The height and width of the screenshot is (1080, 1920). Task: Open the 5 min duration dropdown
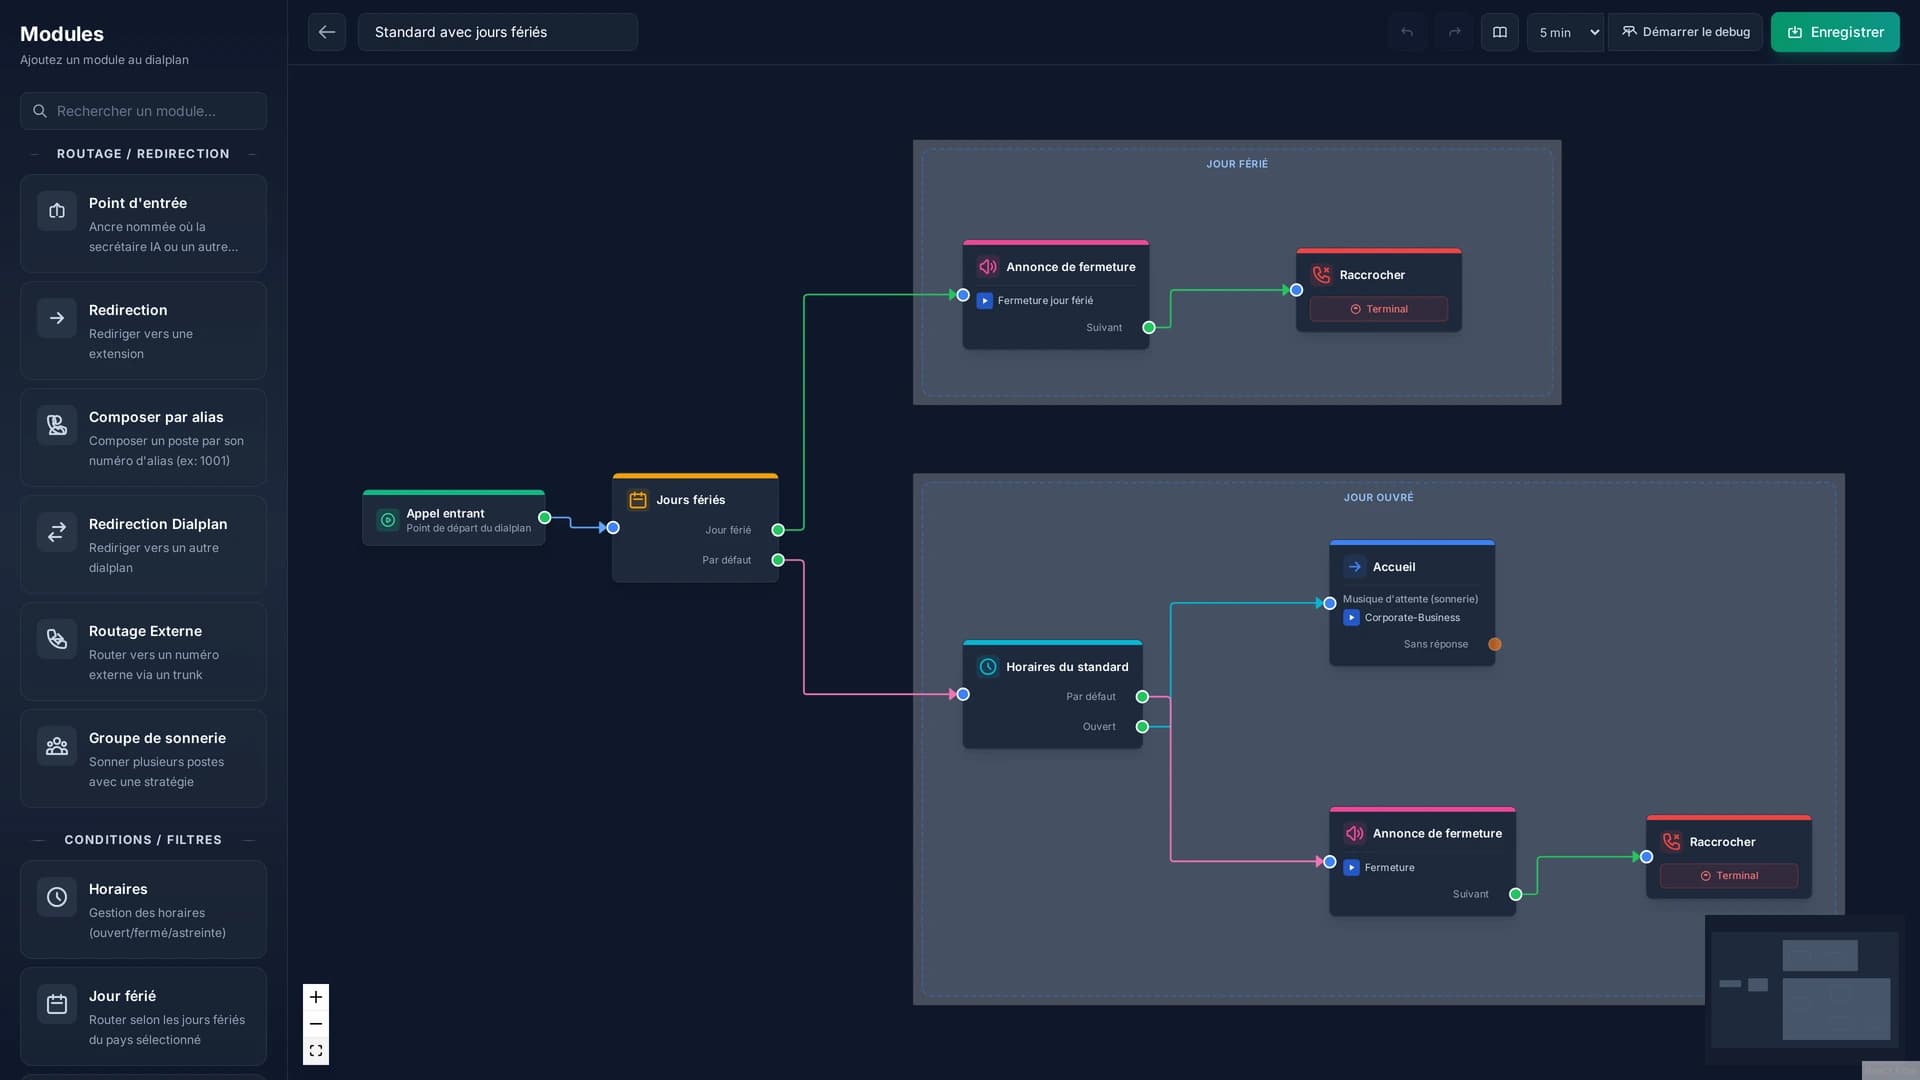pyautogui.click(x=1565, y=32)
